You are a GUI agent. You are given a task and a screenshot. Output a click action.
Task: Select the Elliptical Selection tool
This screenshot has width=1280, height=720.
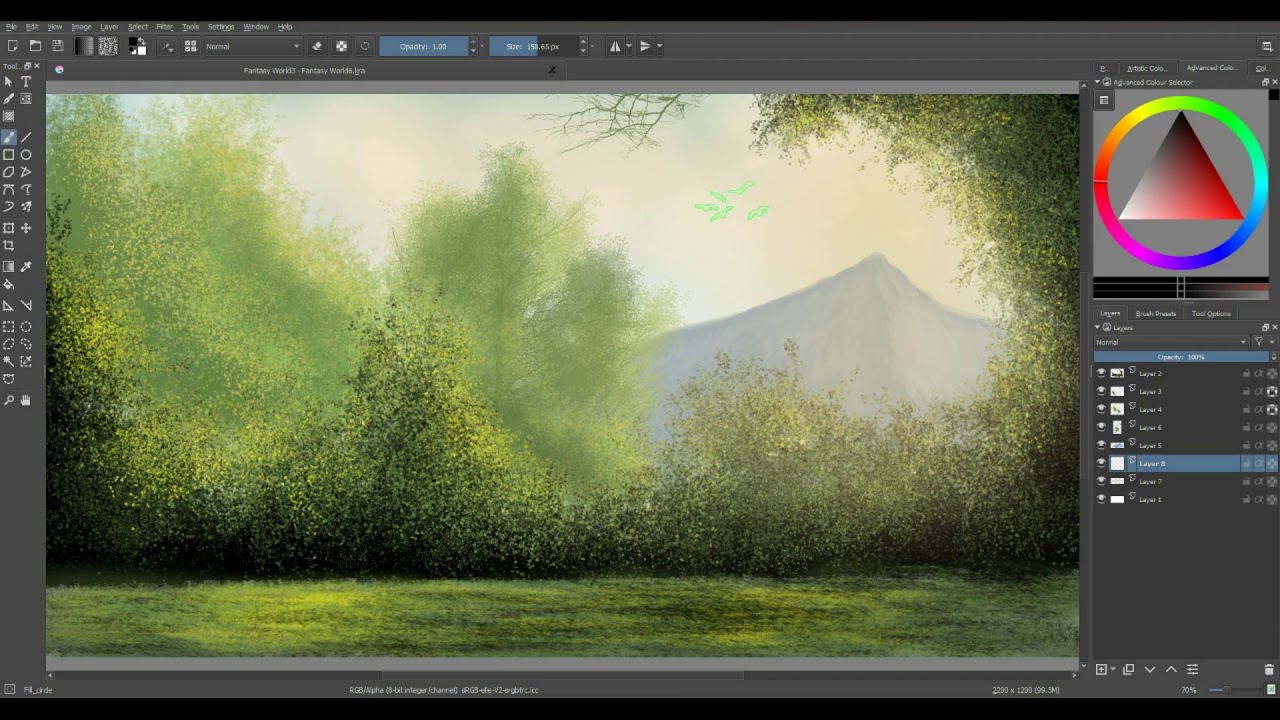26,326
